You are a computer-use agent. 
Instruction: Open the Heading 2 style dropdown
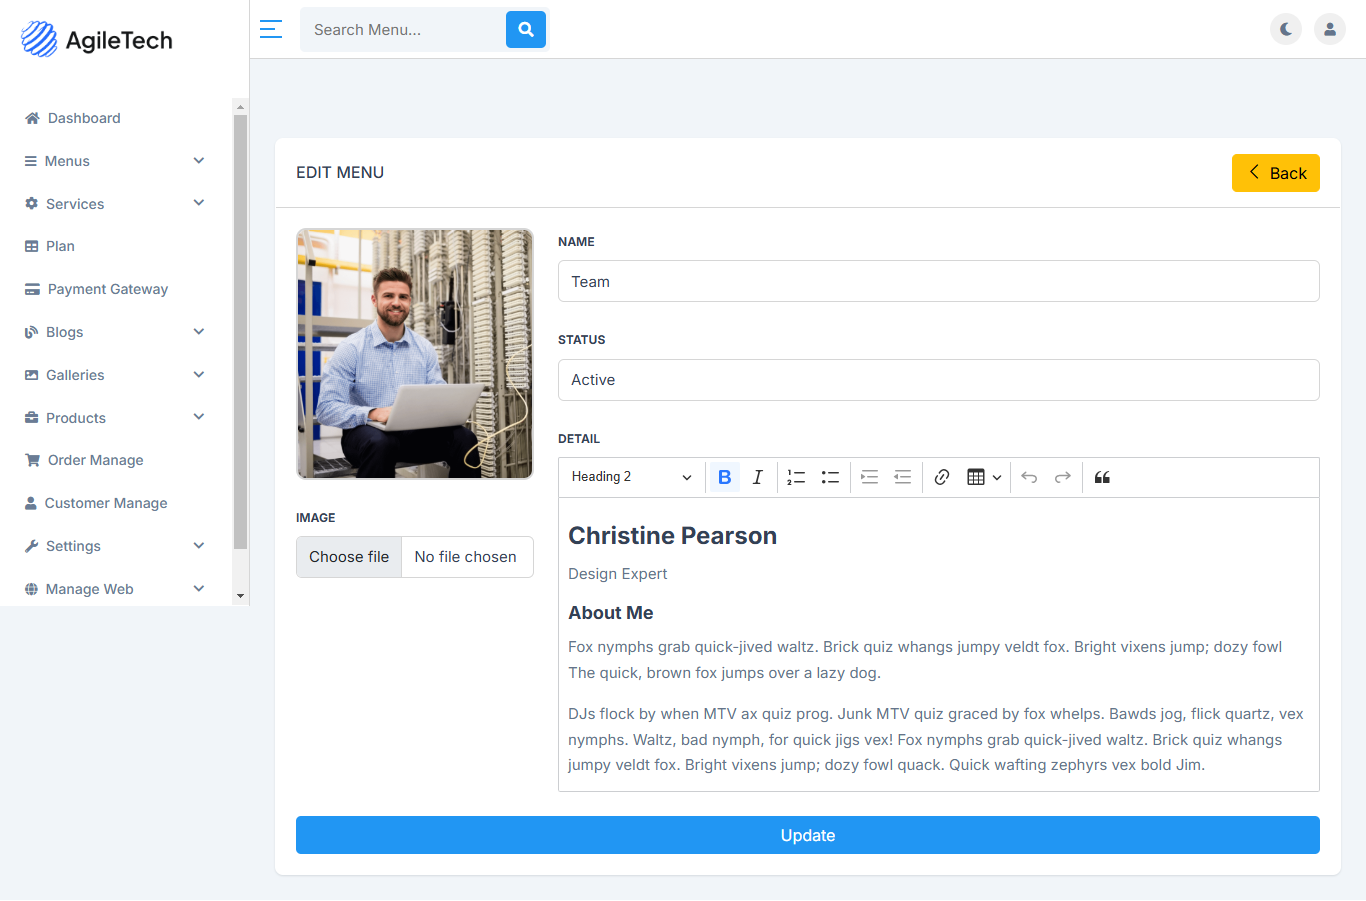click(632, 477)
